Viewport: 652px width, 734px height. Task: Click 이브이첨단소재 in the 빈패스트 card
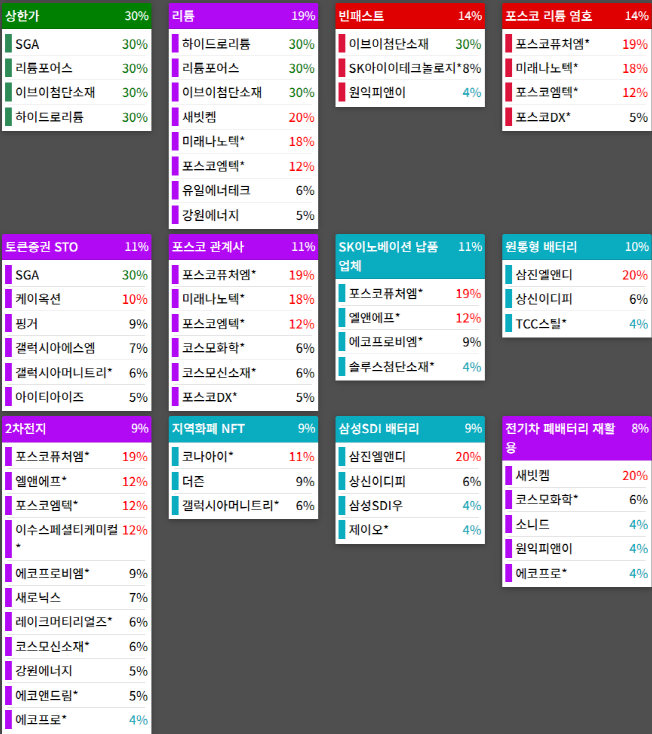tap(410, 44)
